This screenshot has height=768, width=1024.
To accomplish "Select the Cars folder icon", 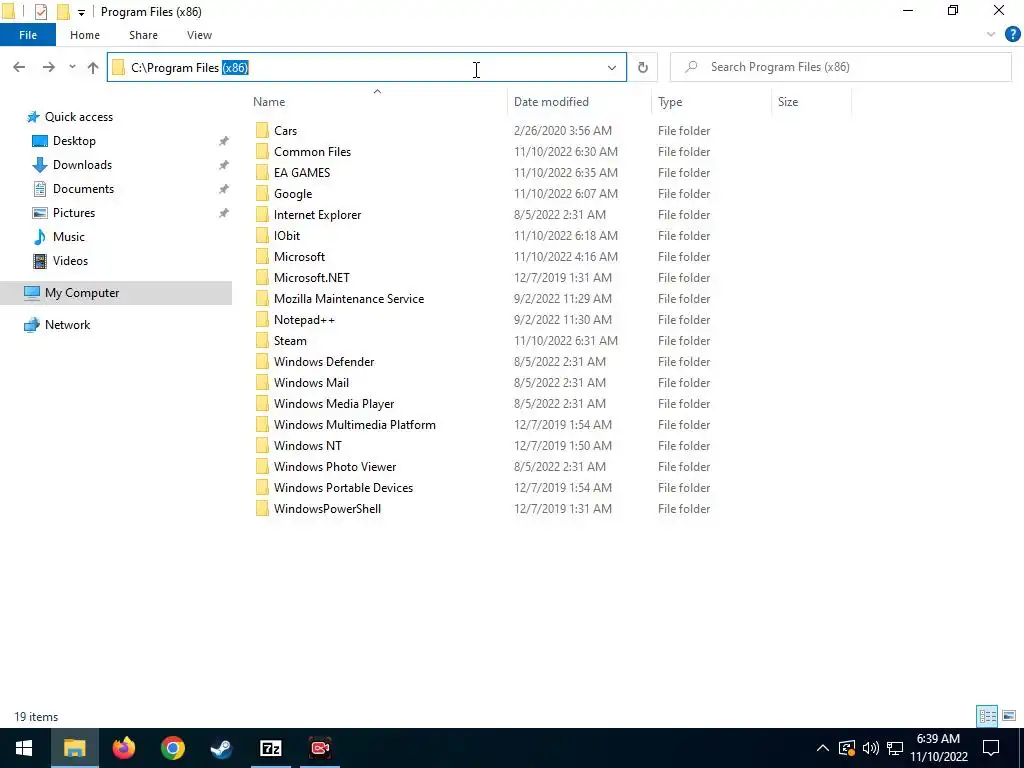I will 262,131.
